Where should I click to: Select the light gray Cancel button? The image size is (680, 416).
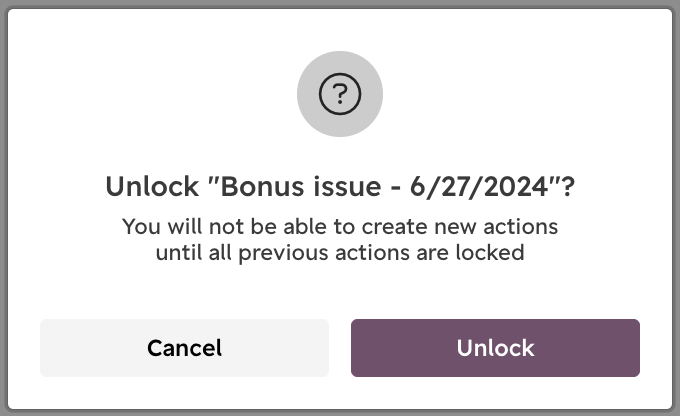click(x=184, y=348)
